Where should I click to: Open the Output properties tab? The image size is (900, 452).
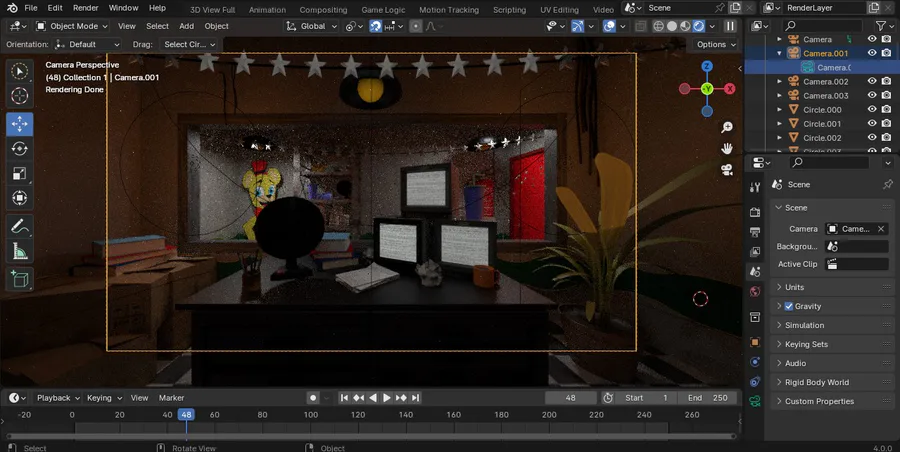(755, 232)
